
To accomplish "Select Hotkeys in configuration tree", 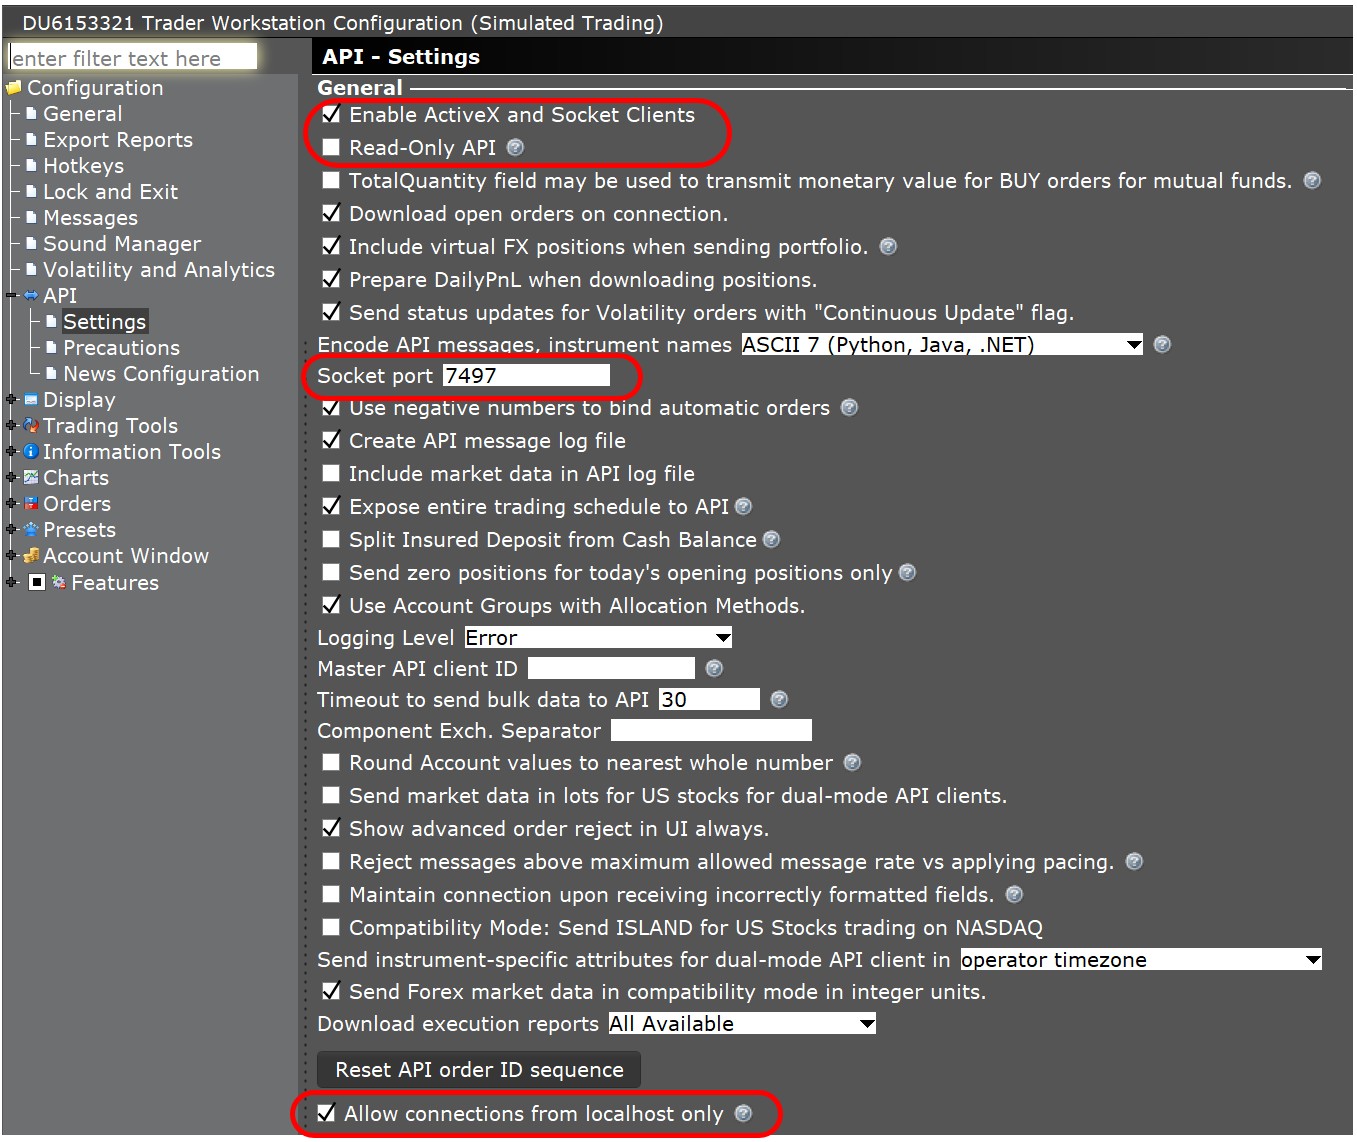I will [83, 166].
